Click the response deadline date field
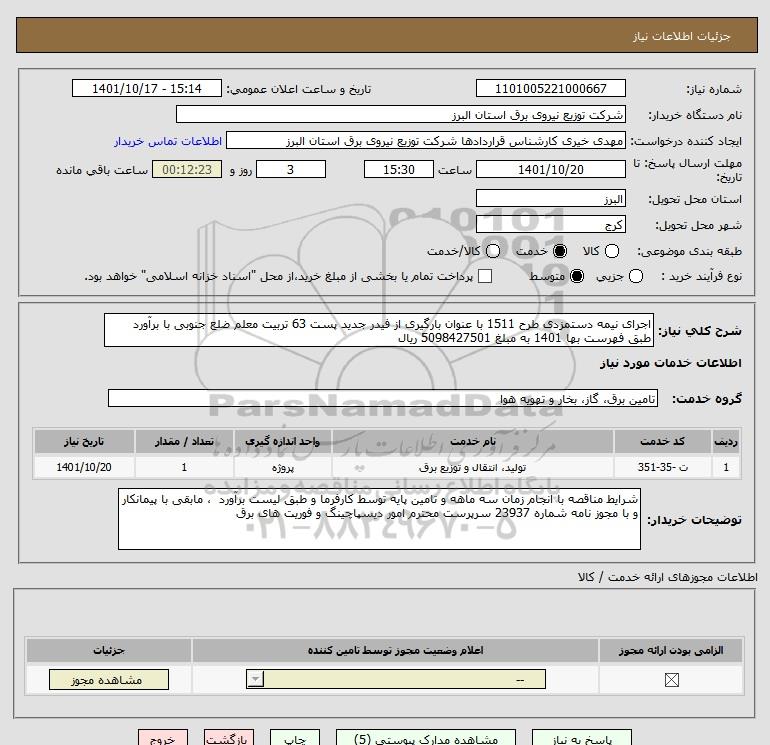770x745 pixels. [x=550, y=169]
